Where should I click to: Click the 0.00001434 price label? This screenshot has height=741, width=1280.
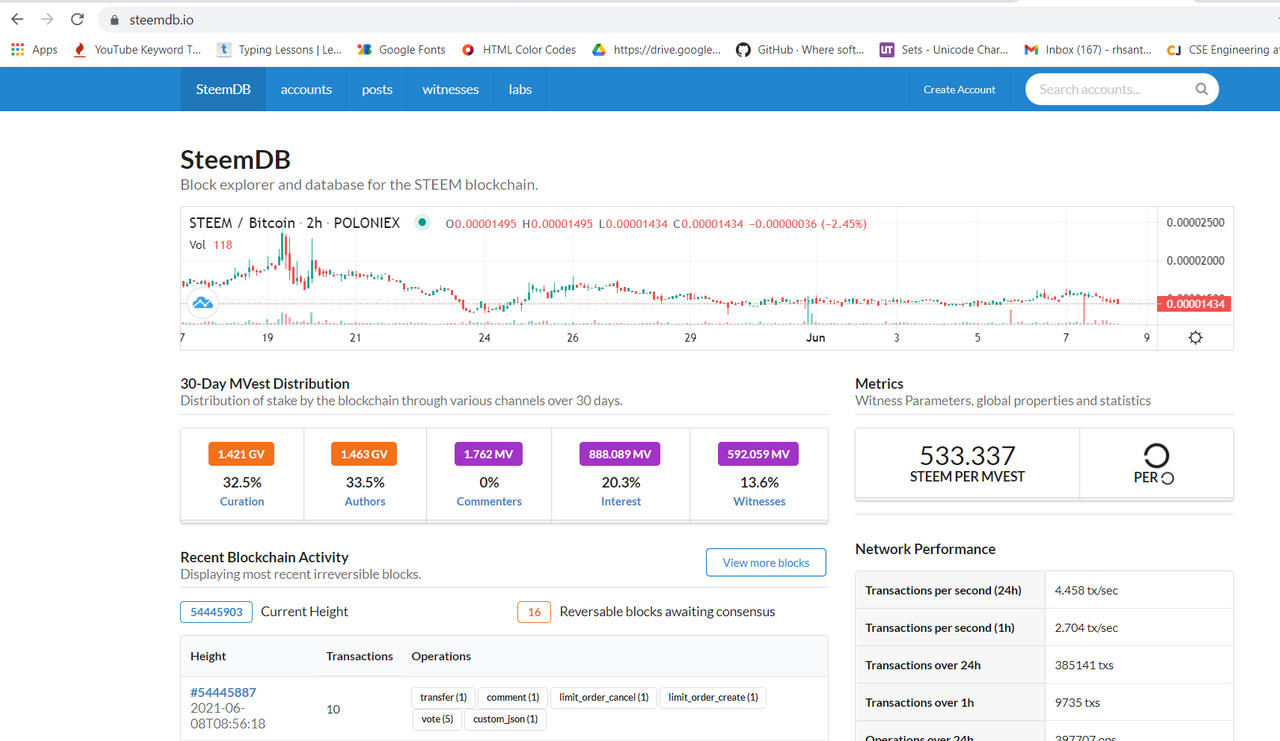[x=1195, y=304]
